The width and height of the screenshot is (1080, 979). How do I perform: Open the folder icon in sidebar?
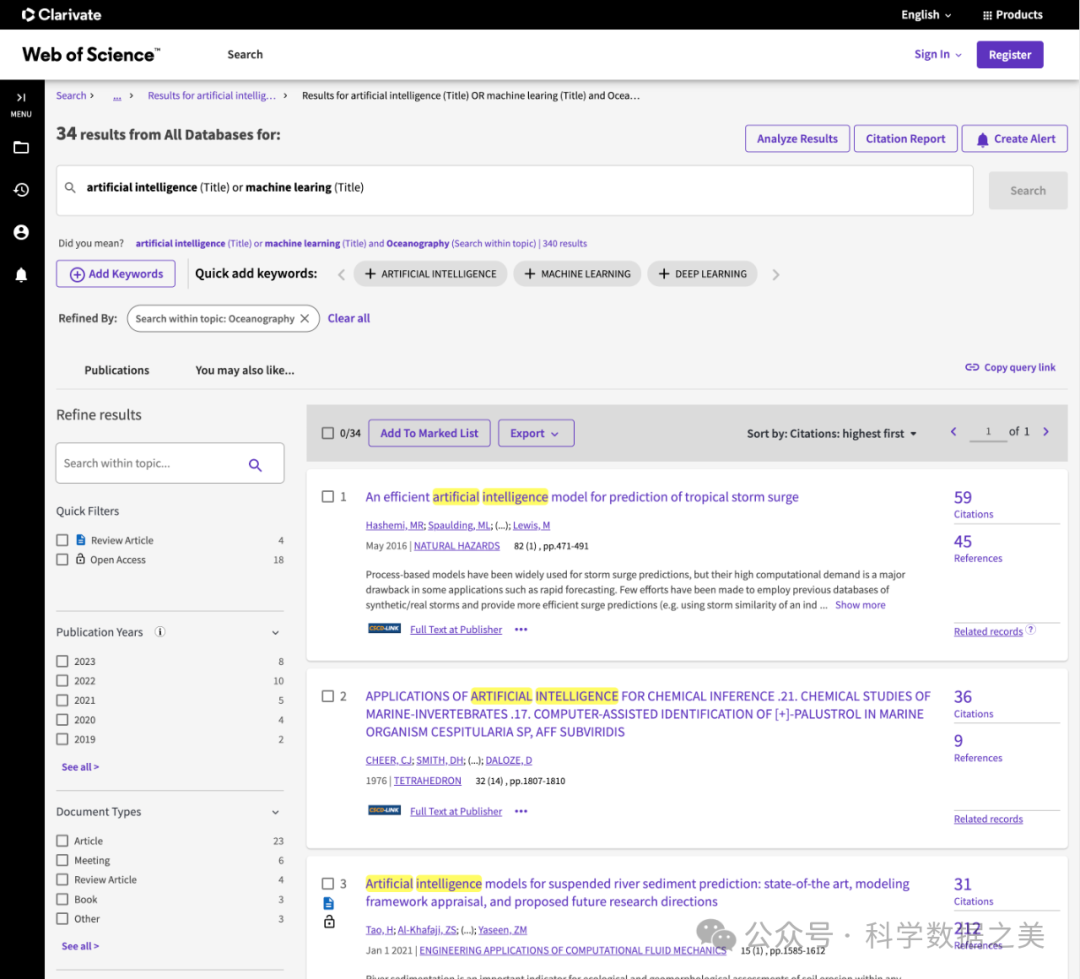21,148
